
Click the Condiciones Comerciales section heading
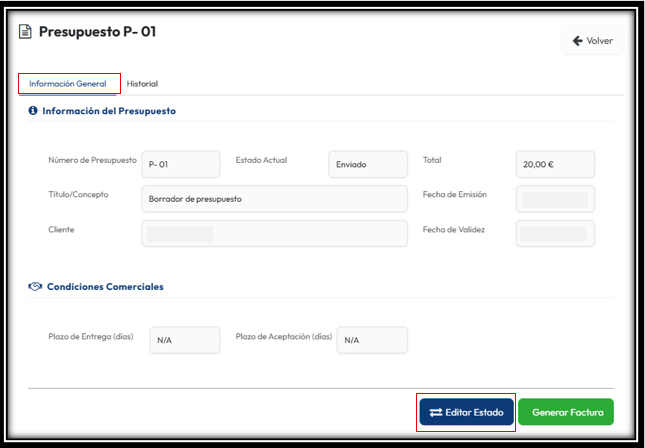pyautogui.click(x=105, y=287)
